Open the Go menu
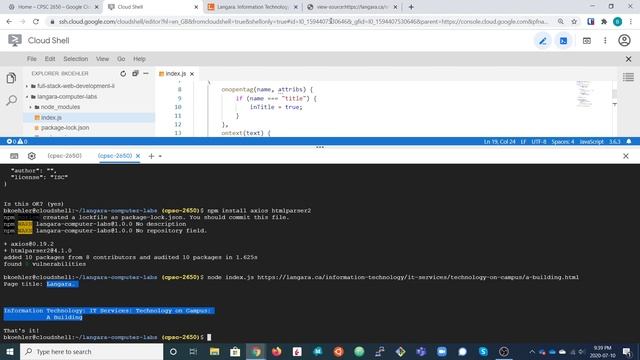The image size is (640, 360). [x=121, y=59]
